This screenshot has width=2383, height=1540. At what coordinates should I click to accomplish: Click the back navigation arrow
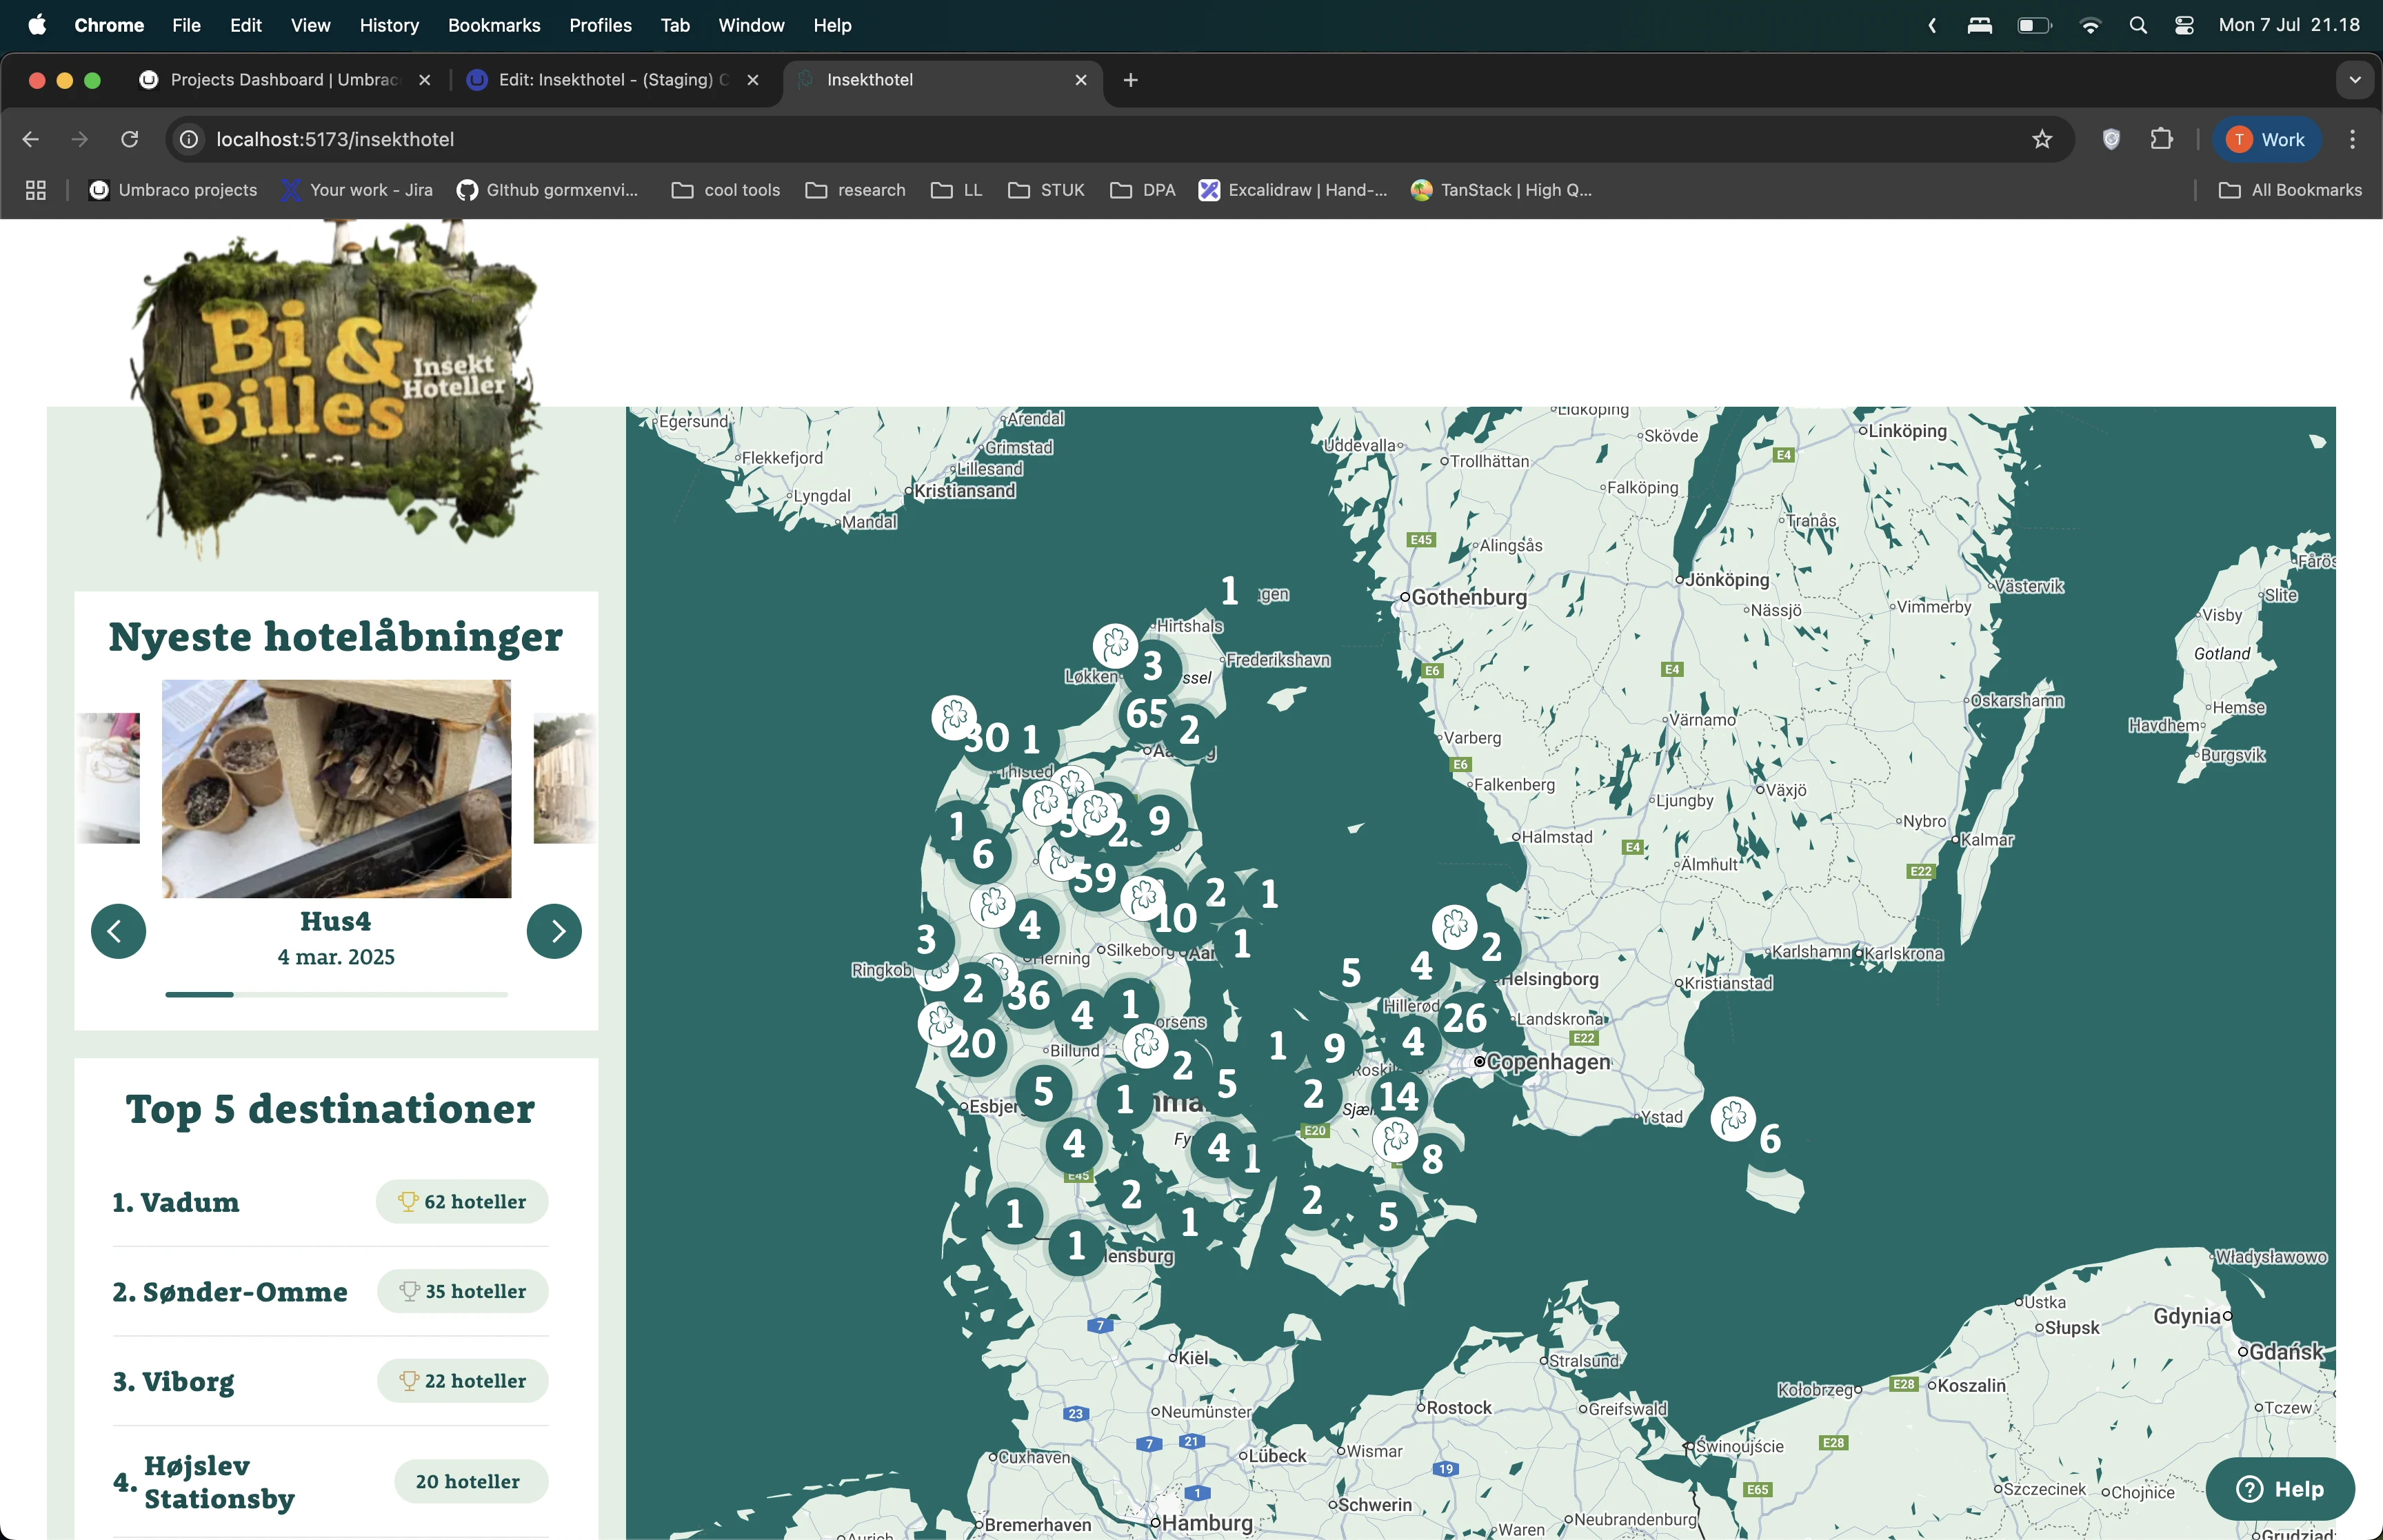30,139
